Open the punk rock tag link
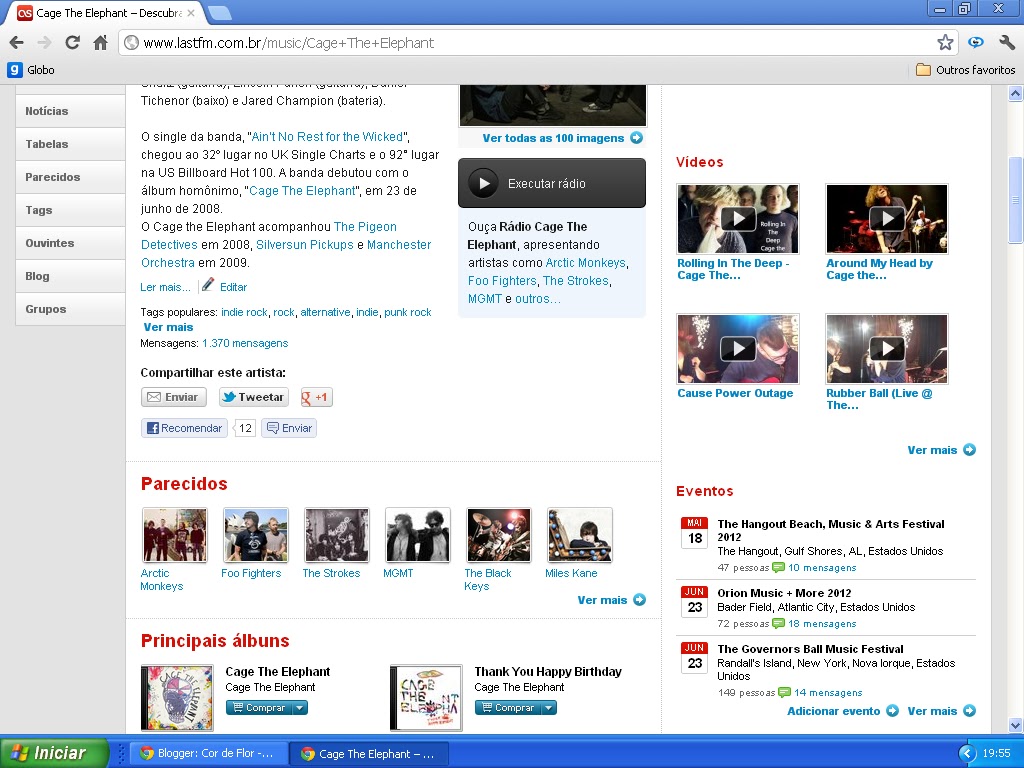Image resolution: width=1024 pixels, height=768 pixels. click(x=408, y=312)
